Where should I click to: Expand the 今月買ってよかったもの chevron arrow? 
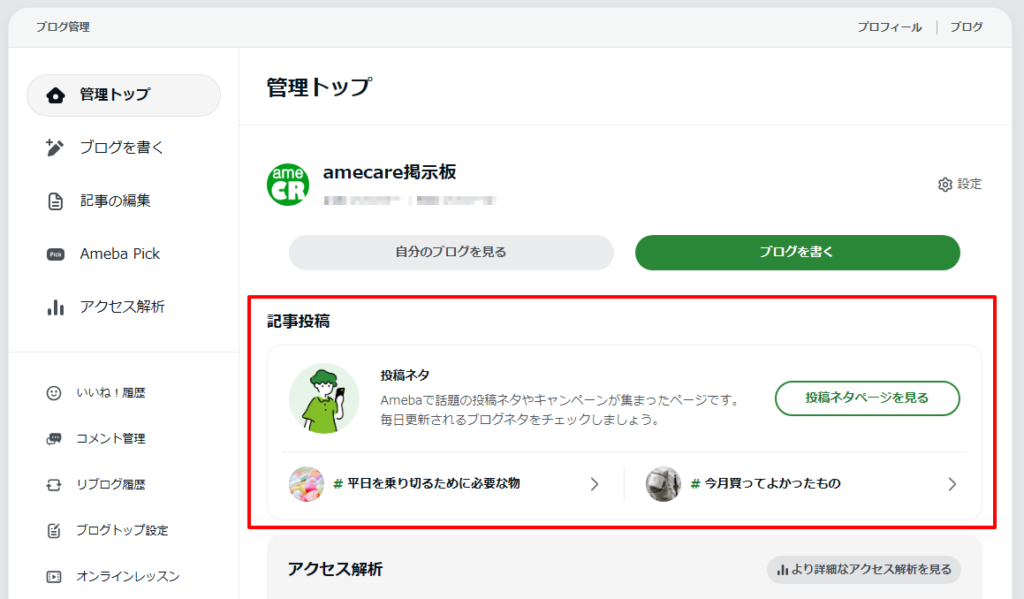(952, 484)
